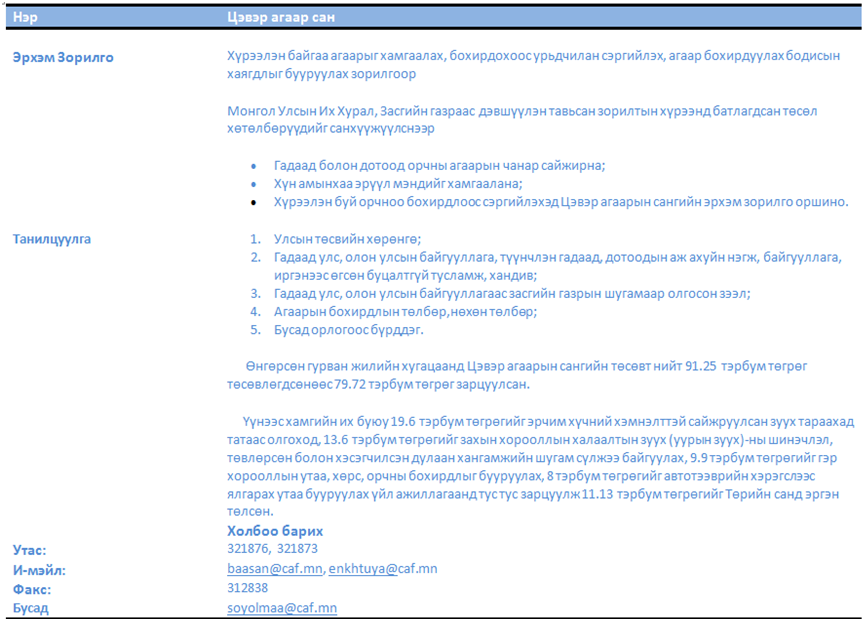
Task: Open the soyolmaa@caf.mn email link
Action: point(282,608)
